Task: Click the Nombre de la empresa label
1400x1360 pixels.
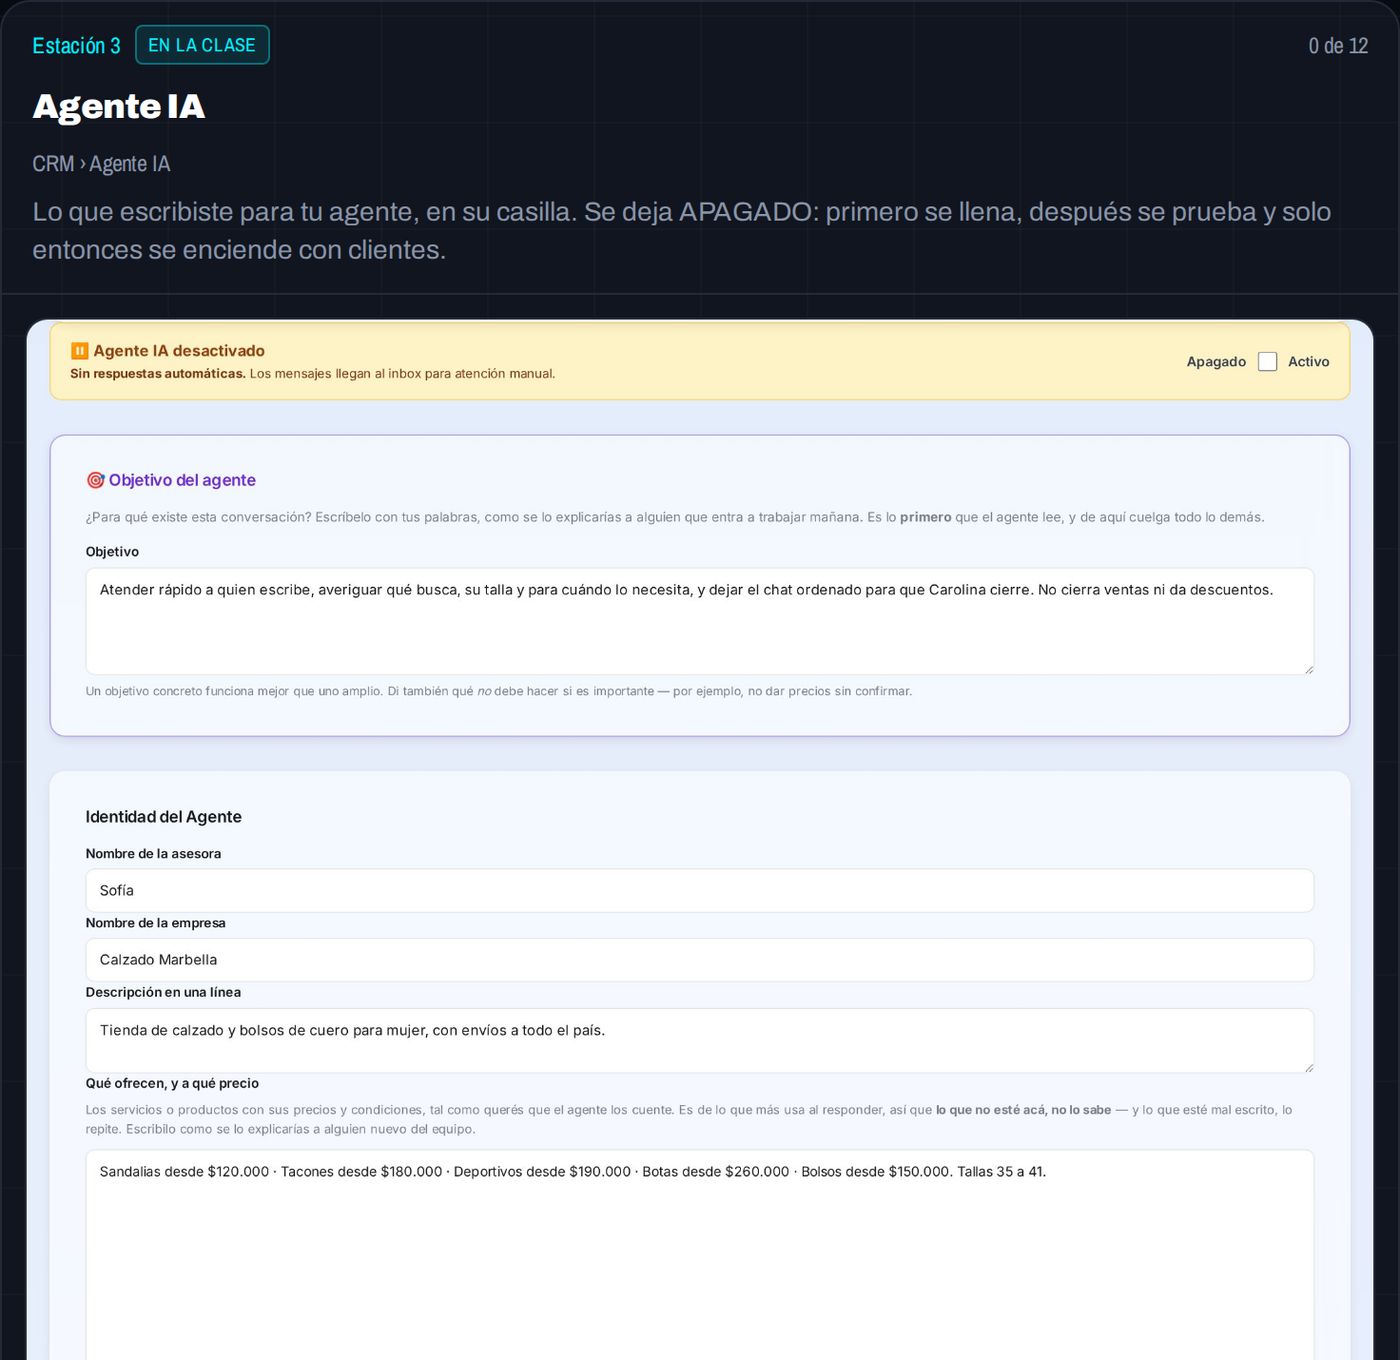Action: (x=156, y=923)
